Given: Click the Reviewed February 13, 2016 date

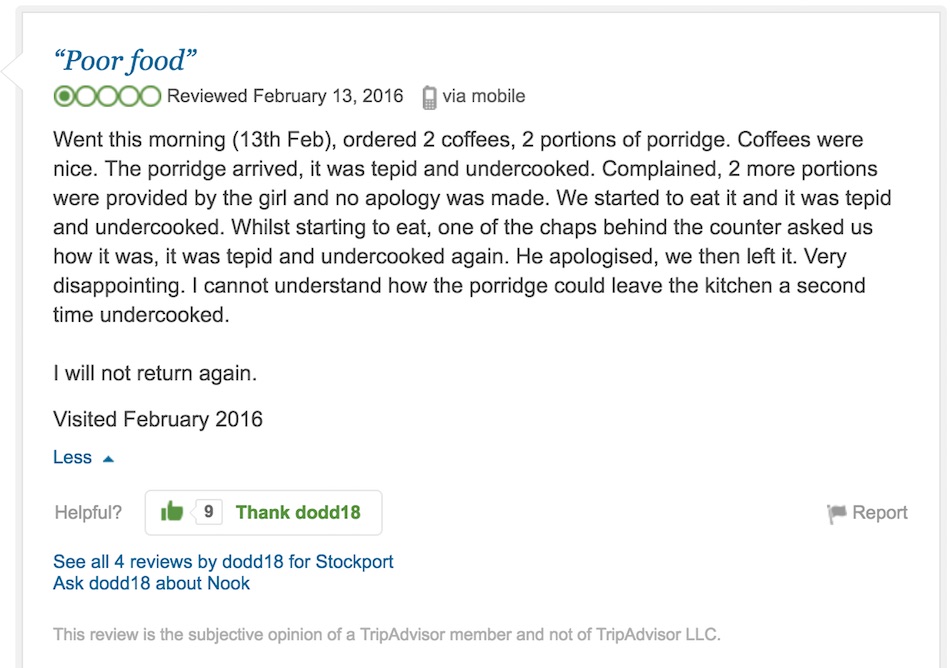Looking at the screenshot, I should click(x=285, y=96).
